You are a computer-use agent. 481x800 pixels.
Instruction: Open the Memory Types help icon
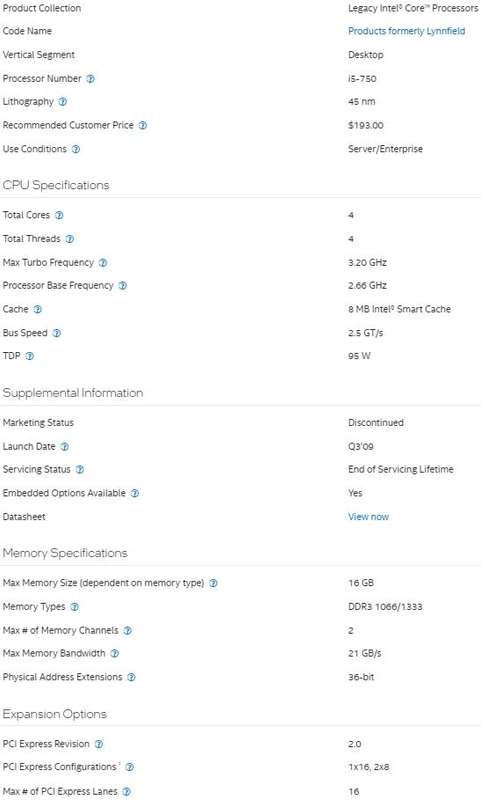pos(74,607)
